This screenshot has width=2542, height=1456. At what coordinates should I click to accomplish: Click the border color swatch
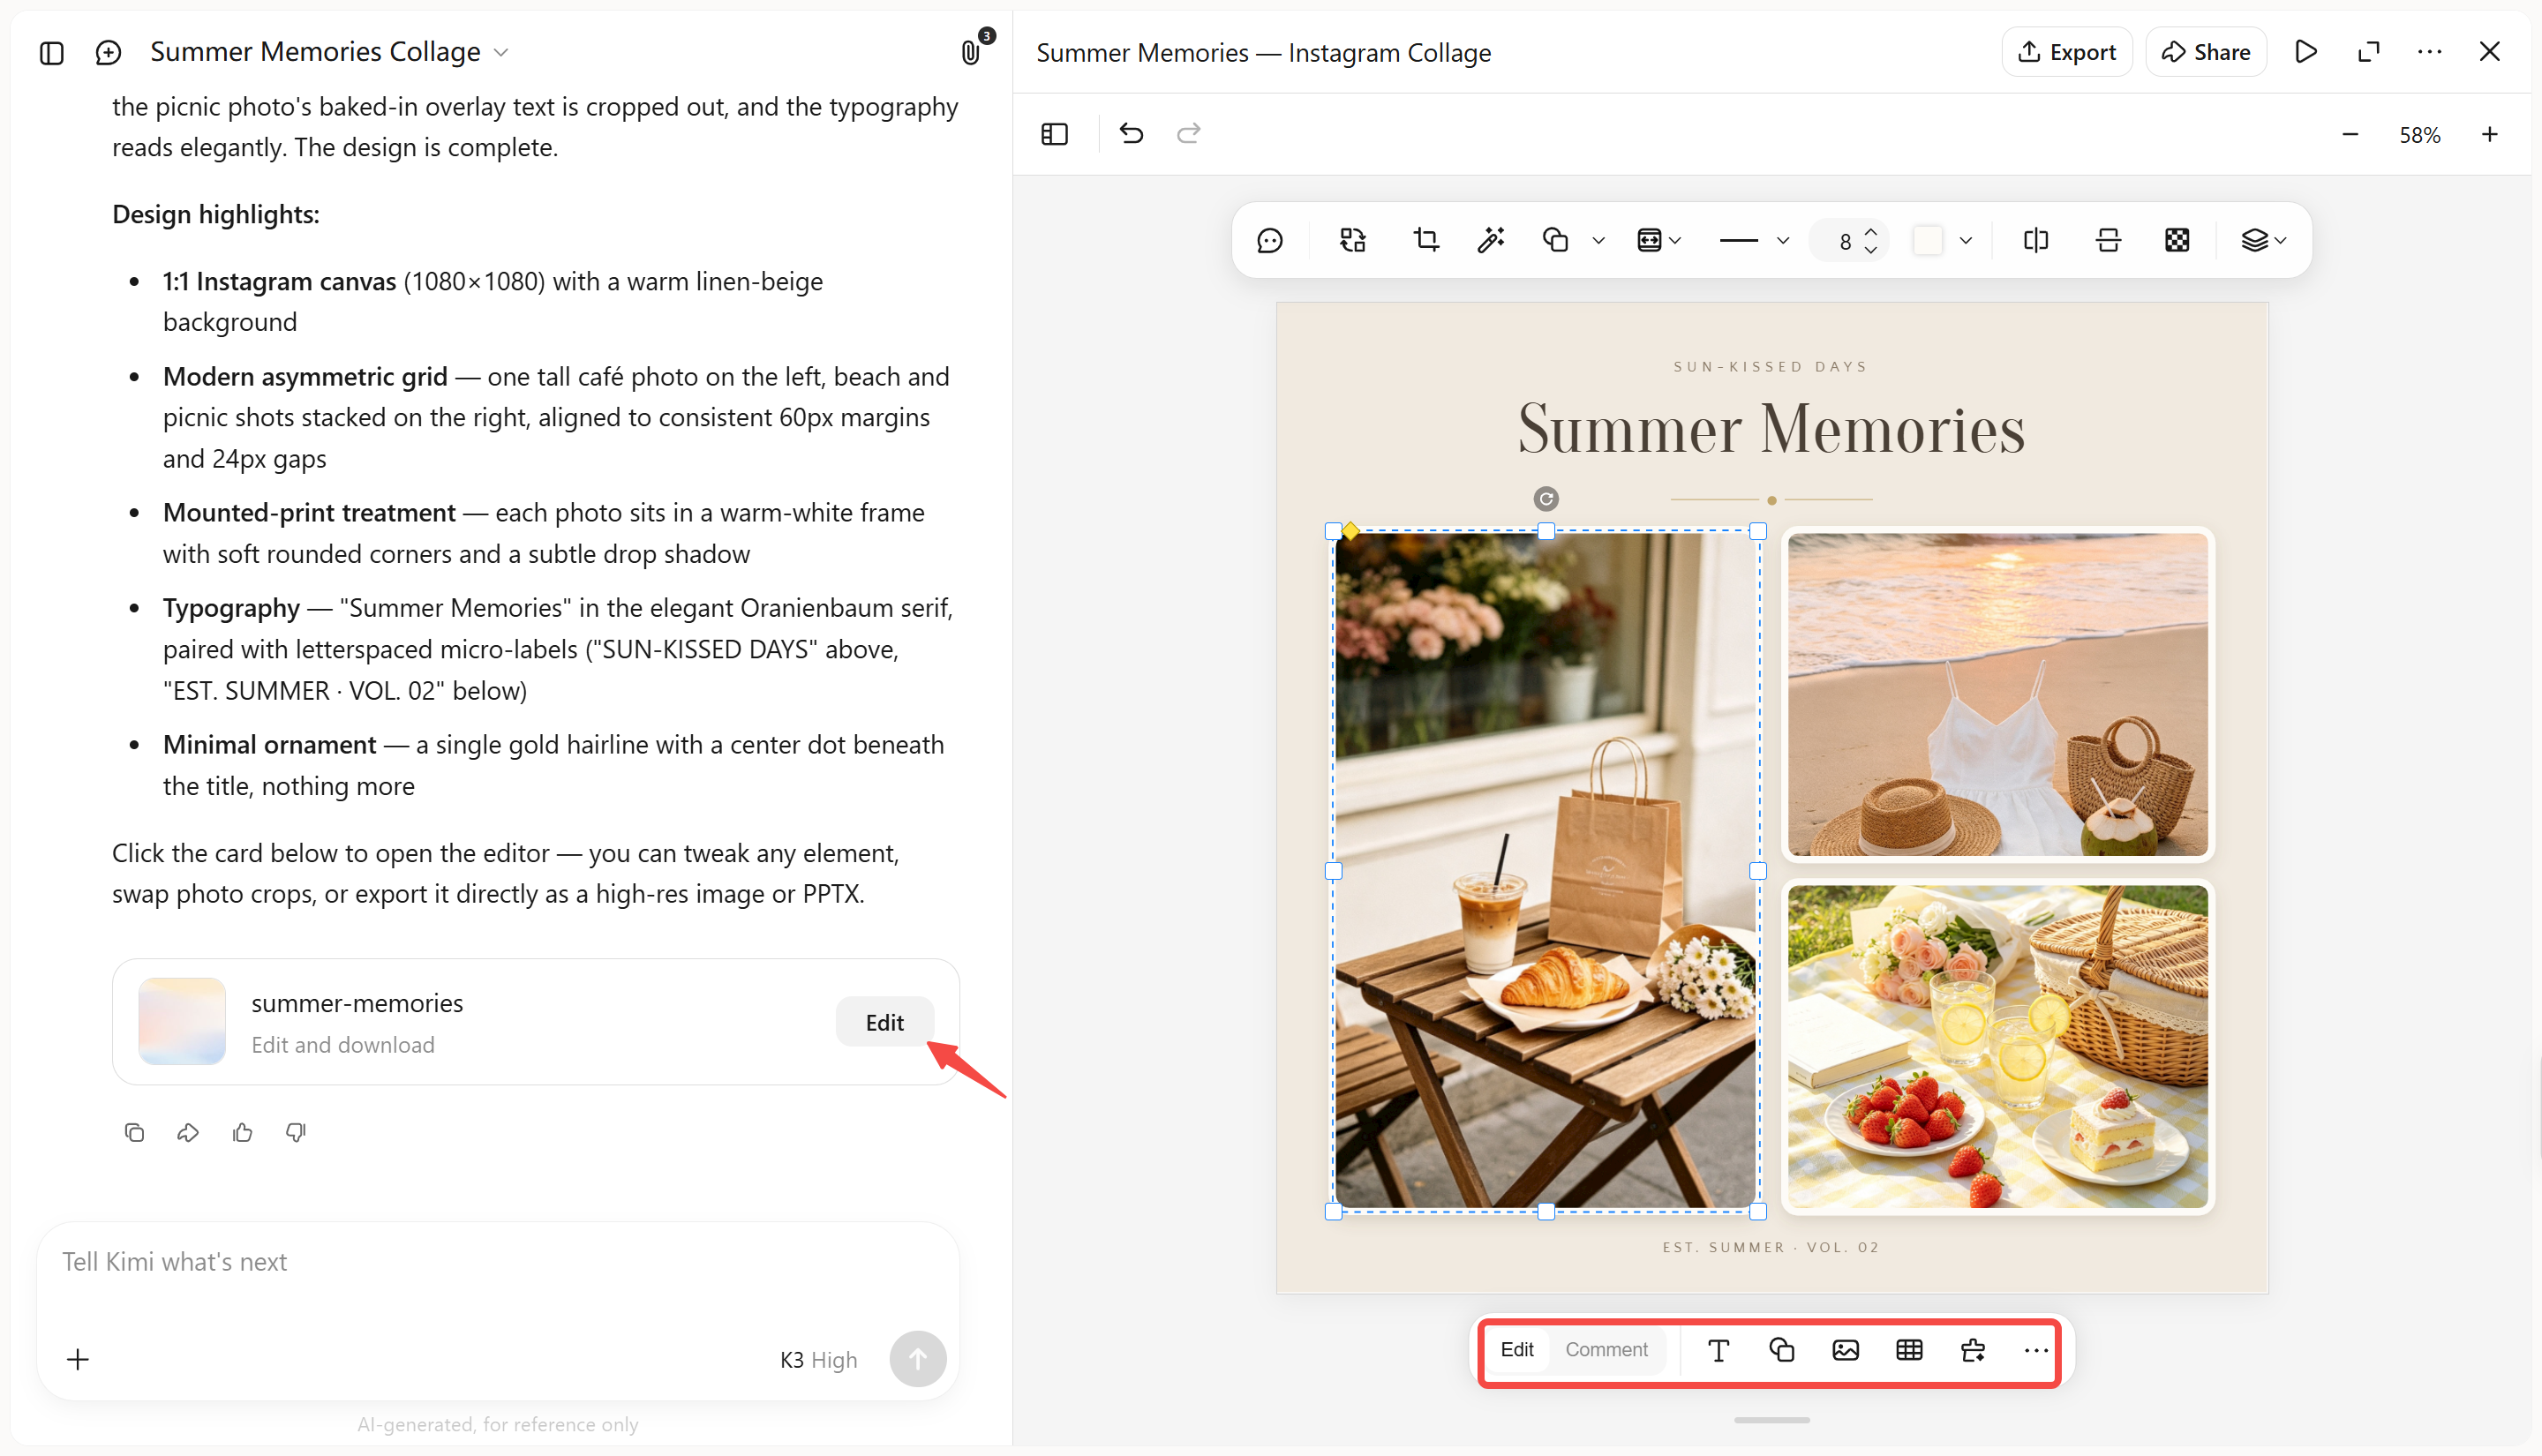click(x=1928, y=240)
